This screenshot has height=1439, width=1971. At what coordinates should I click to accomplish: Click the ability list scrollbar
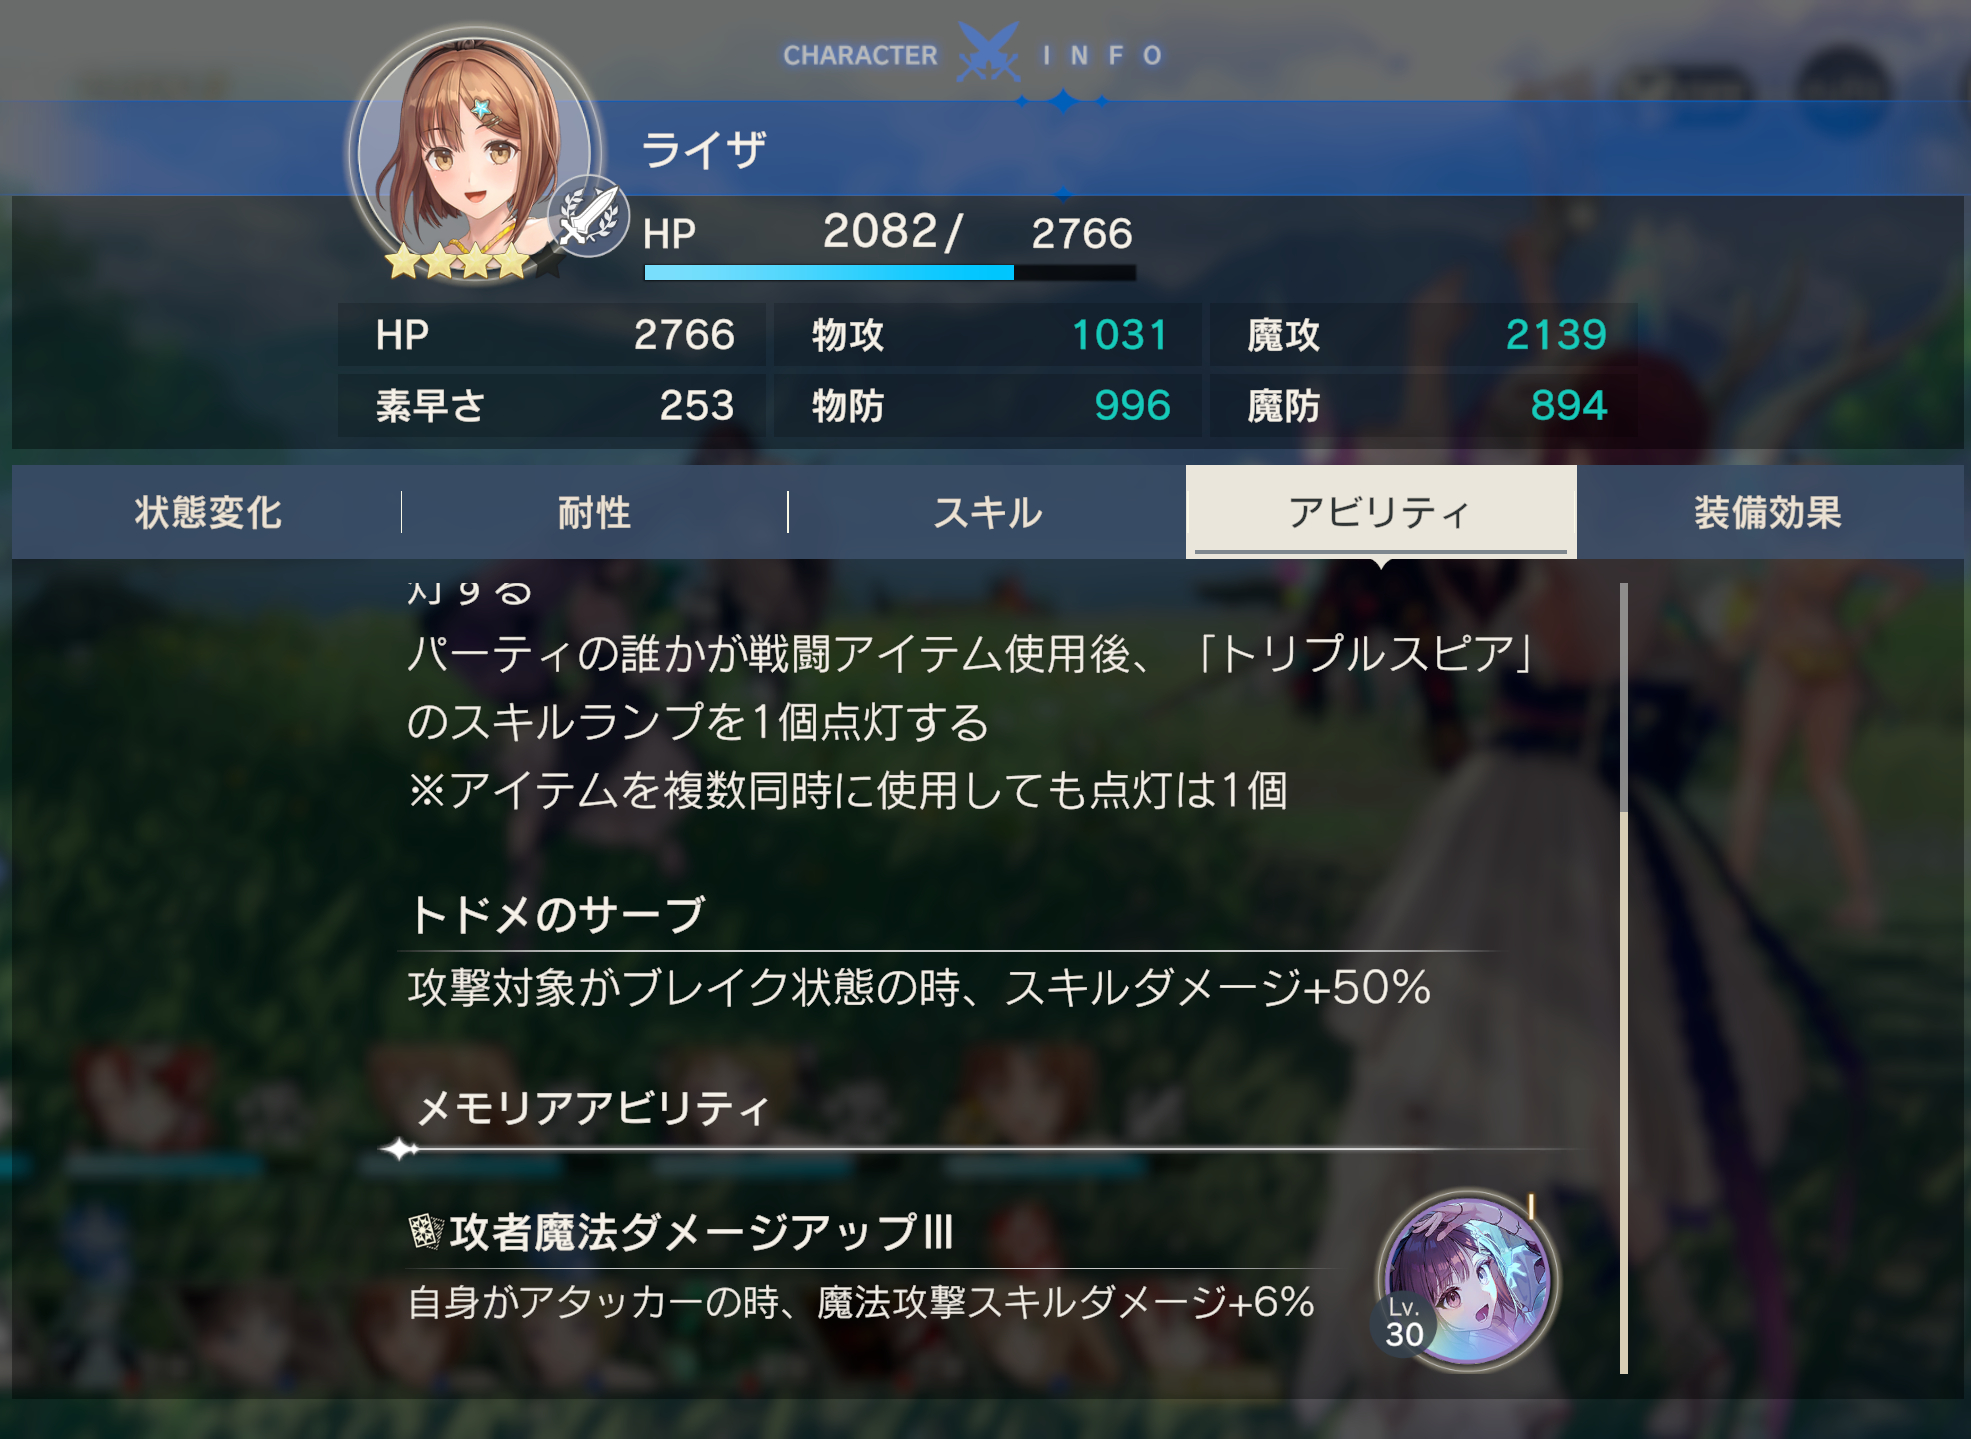click(x=1623, y=978)
